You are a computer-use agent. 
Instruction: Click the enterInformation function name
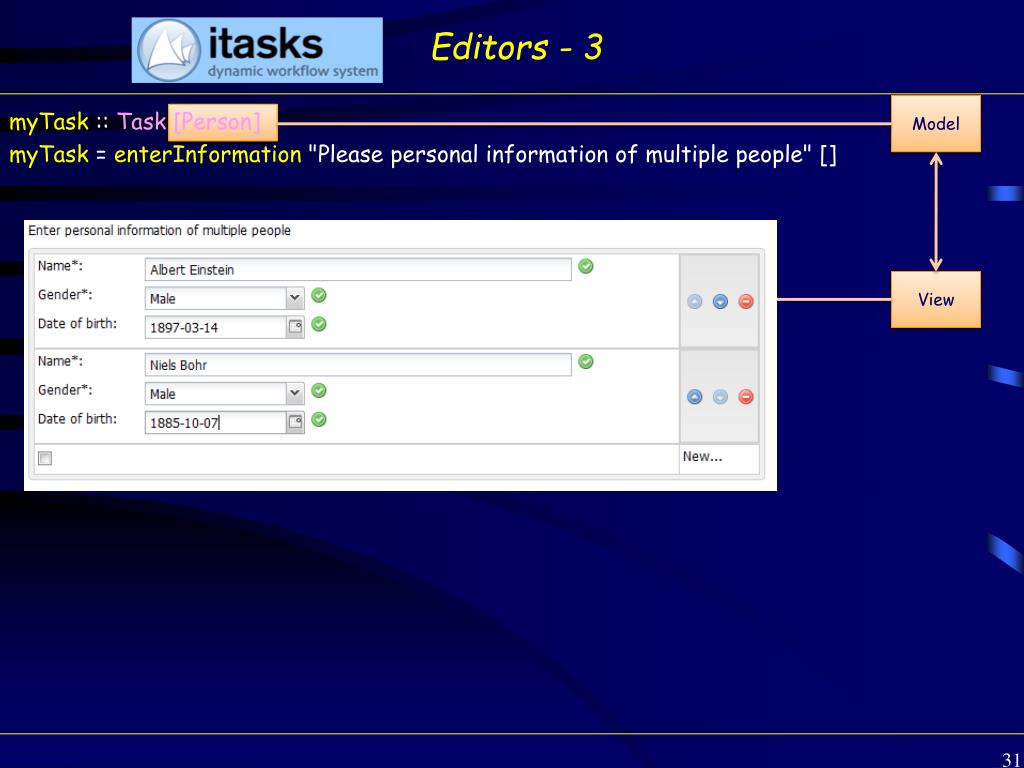pos(208,155)
